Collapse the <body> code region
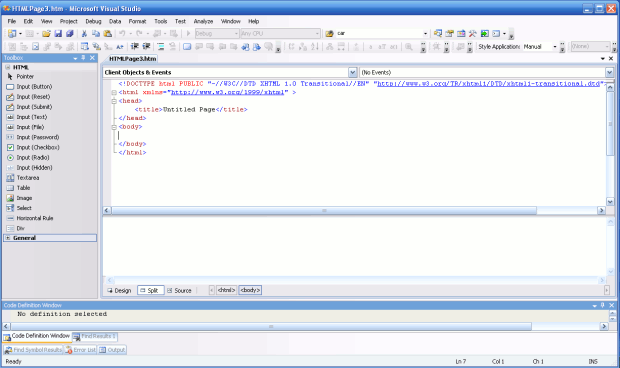This screenshot has width=620, height=368. point(114,127)
